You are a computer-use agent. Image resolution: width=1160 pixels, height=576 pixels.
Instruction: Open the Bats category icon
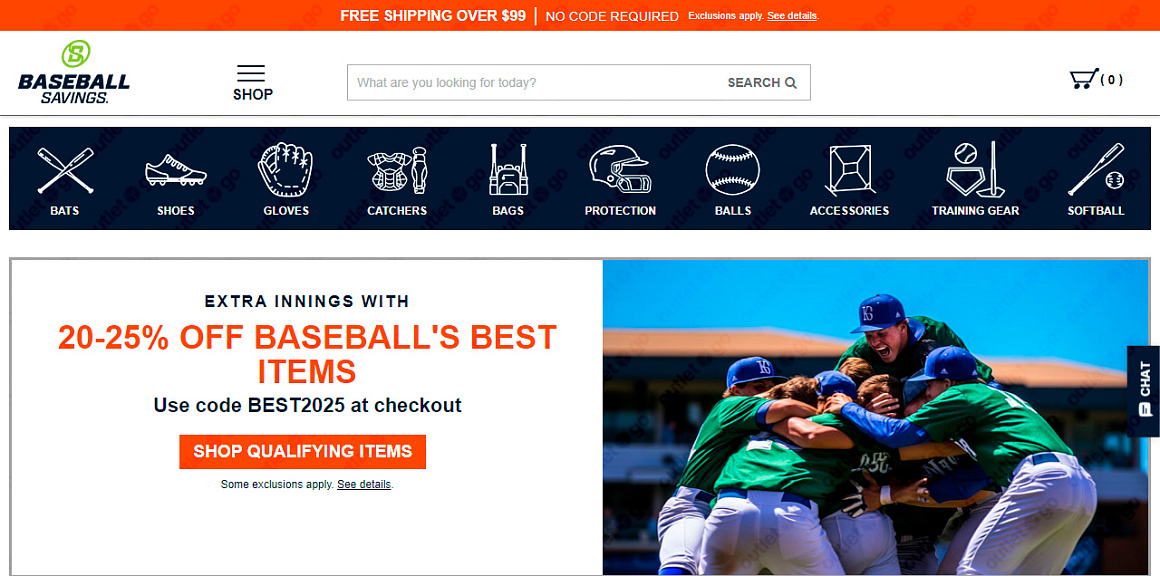pos(65,170)
